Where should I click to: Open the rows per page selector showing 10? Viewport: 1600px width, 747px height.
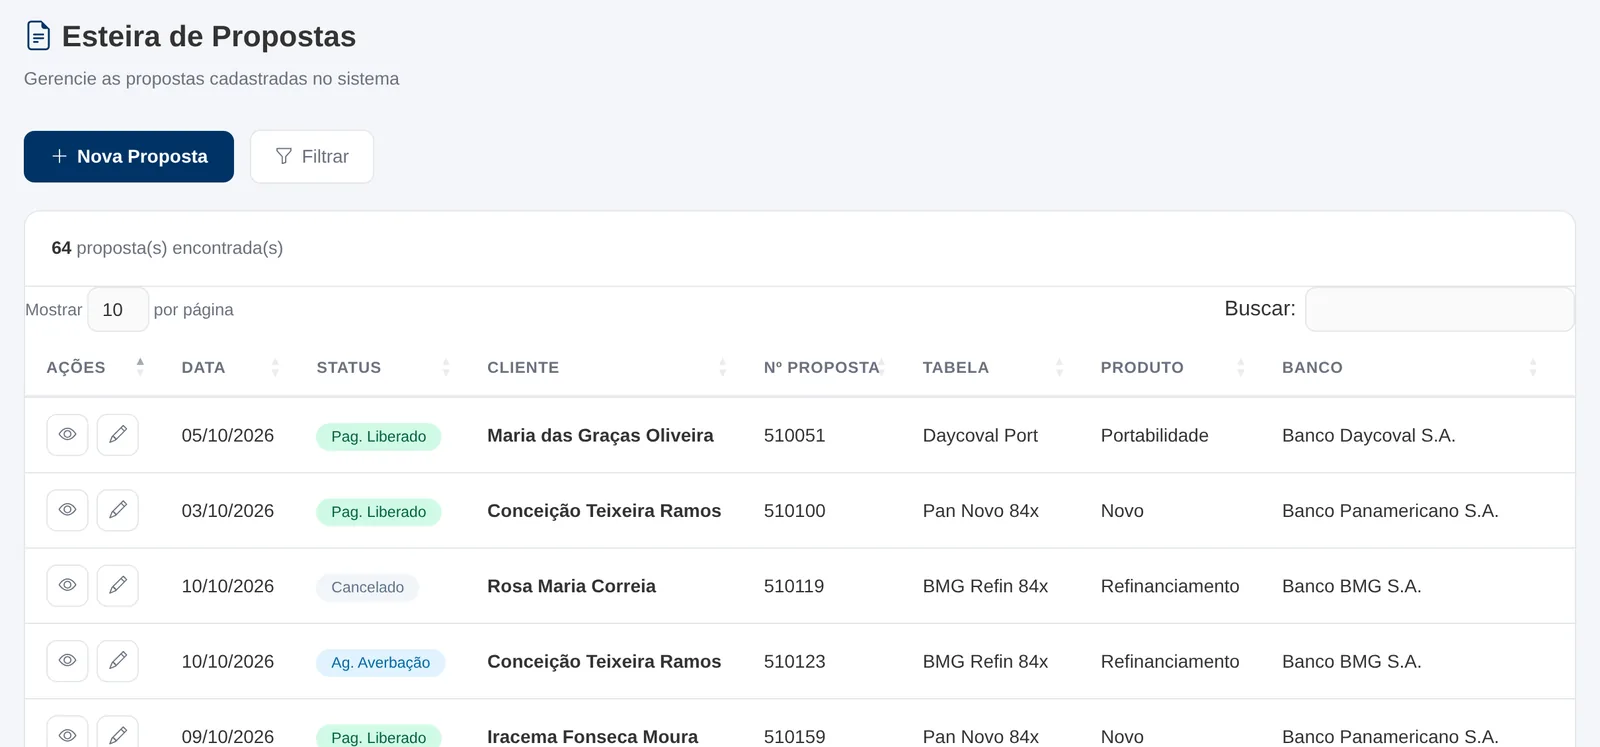[x=118, y=310]
